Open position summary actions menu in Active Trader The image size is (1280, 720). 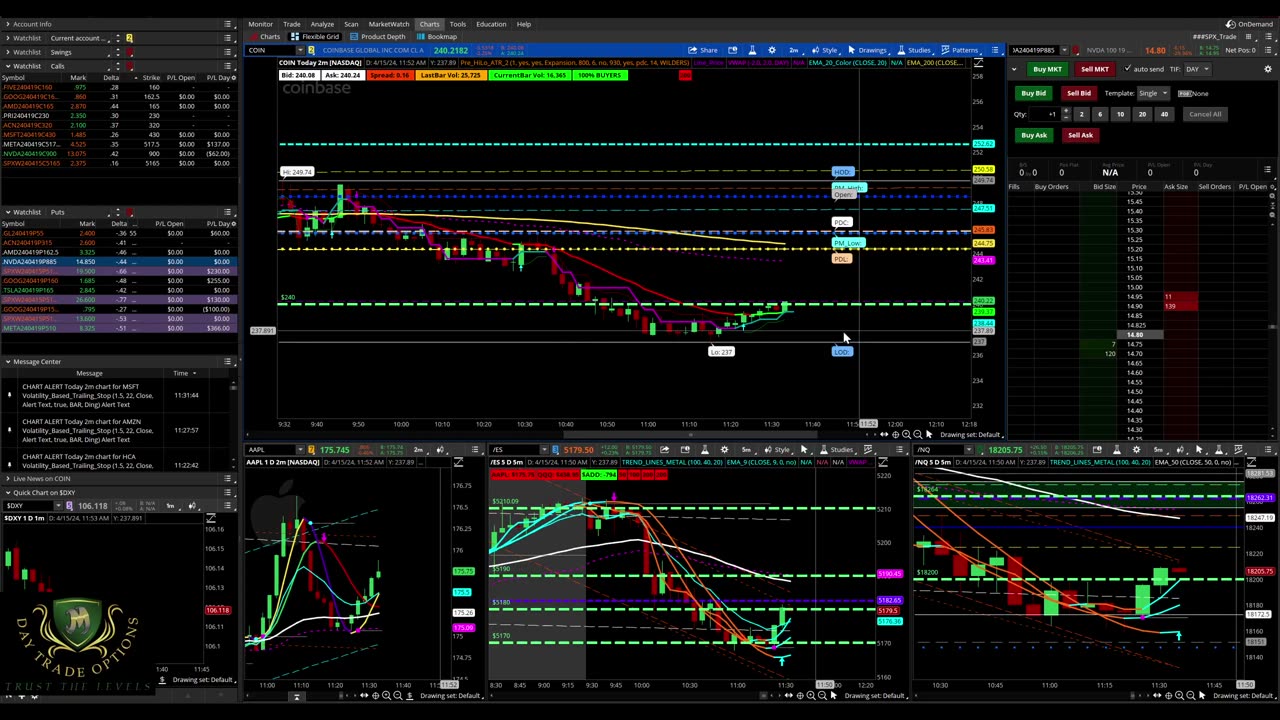pyautogui.click(x=1268, y=170)
